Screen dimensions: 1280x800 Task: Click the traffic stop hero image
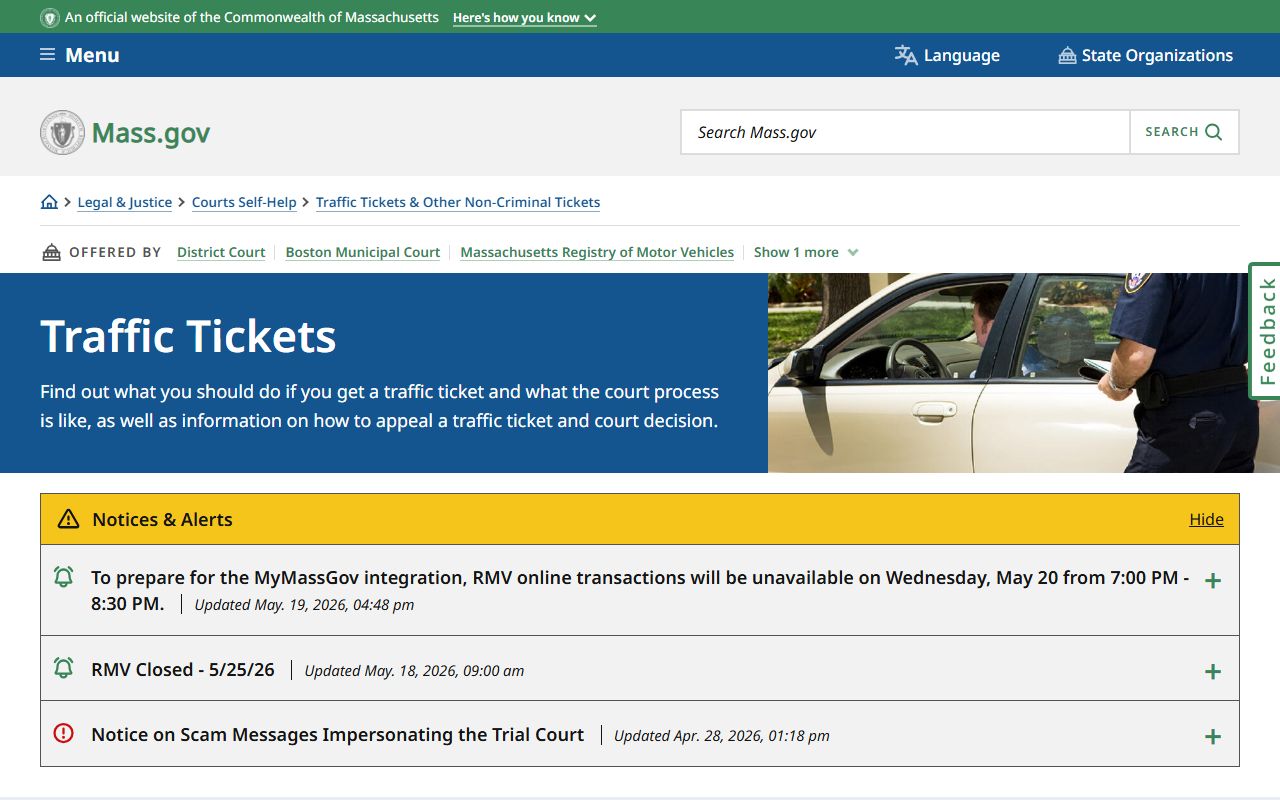(x=1024, y=373)
